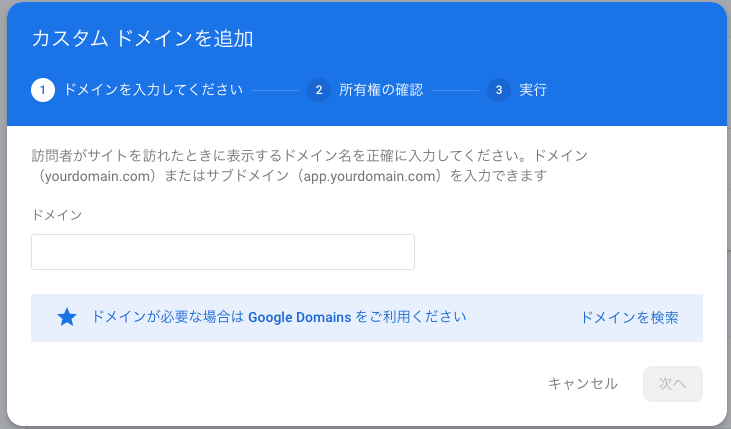Click the 実行 step label

tap(533, 90)
